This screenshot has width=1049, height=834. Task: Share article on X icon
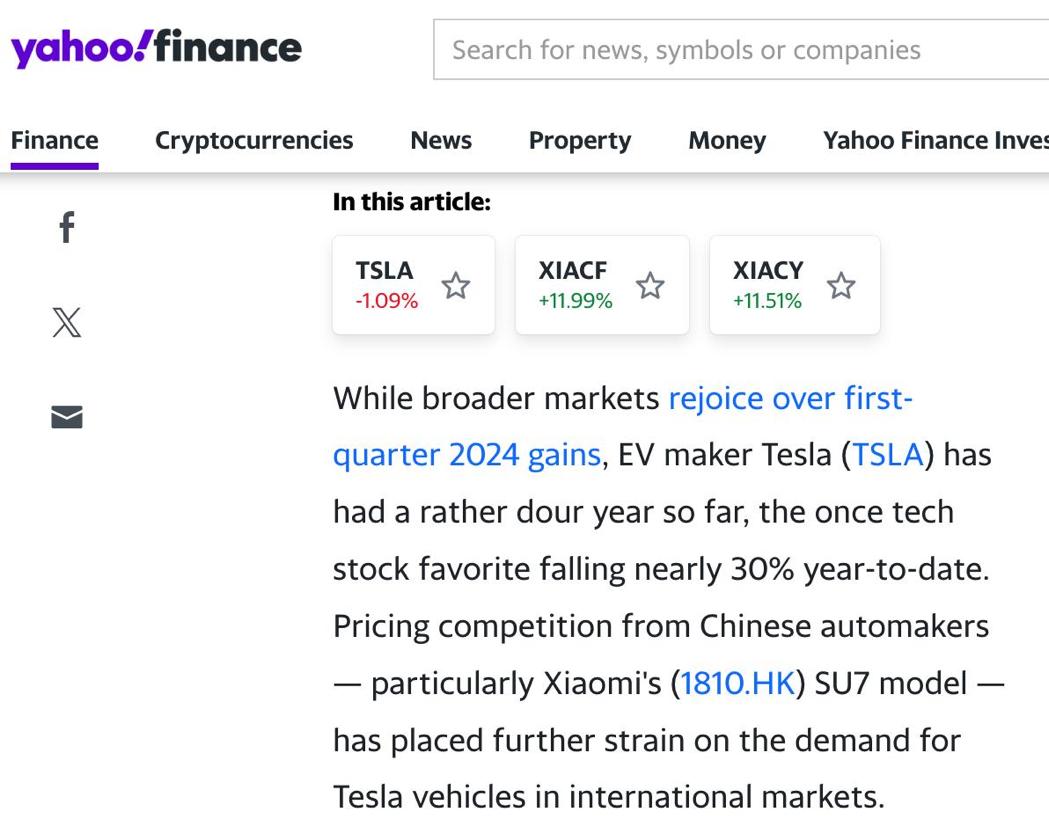pos(67,322)
